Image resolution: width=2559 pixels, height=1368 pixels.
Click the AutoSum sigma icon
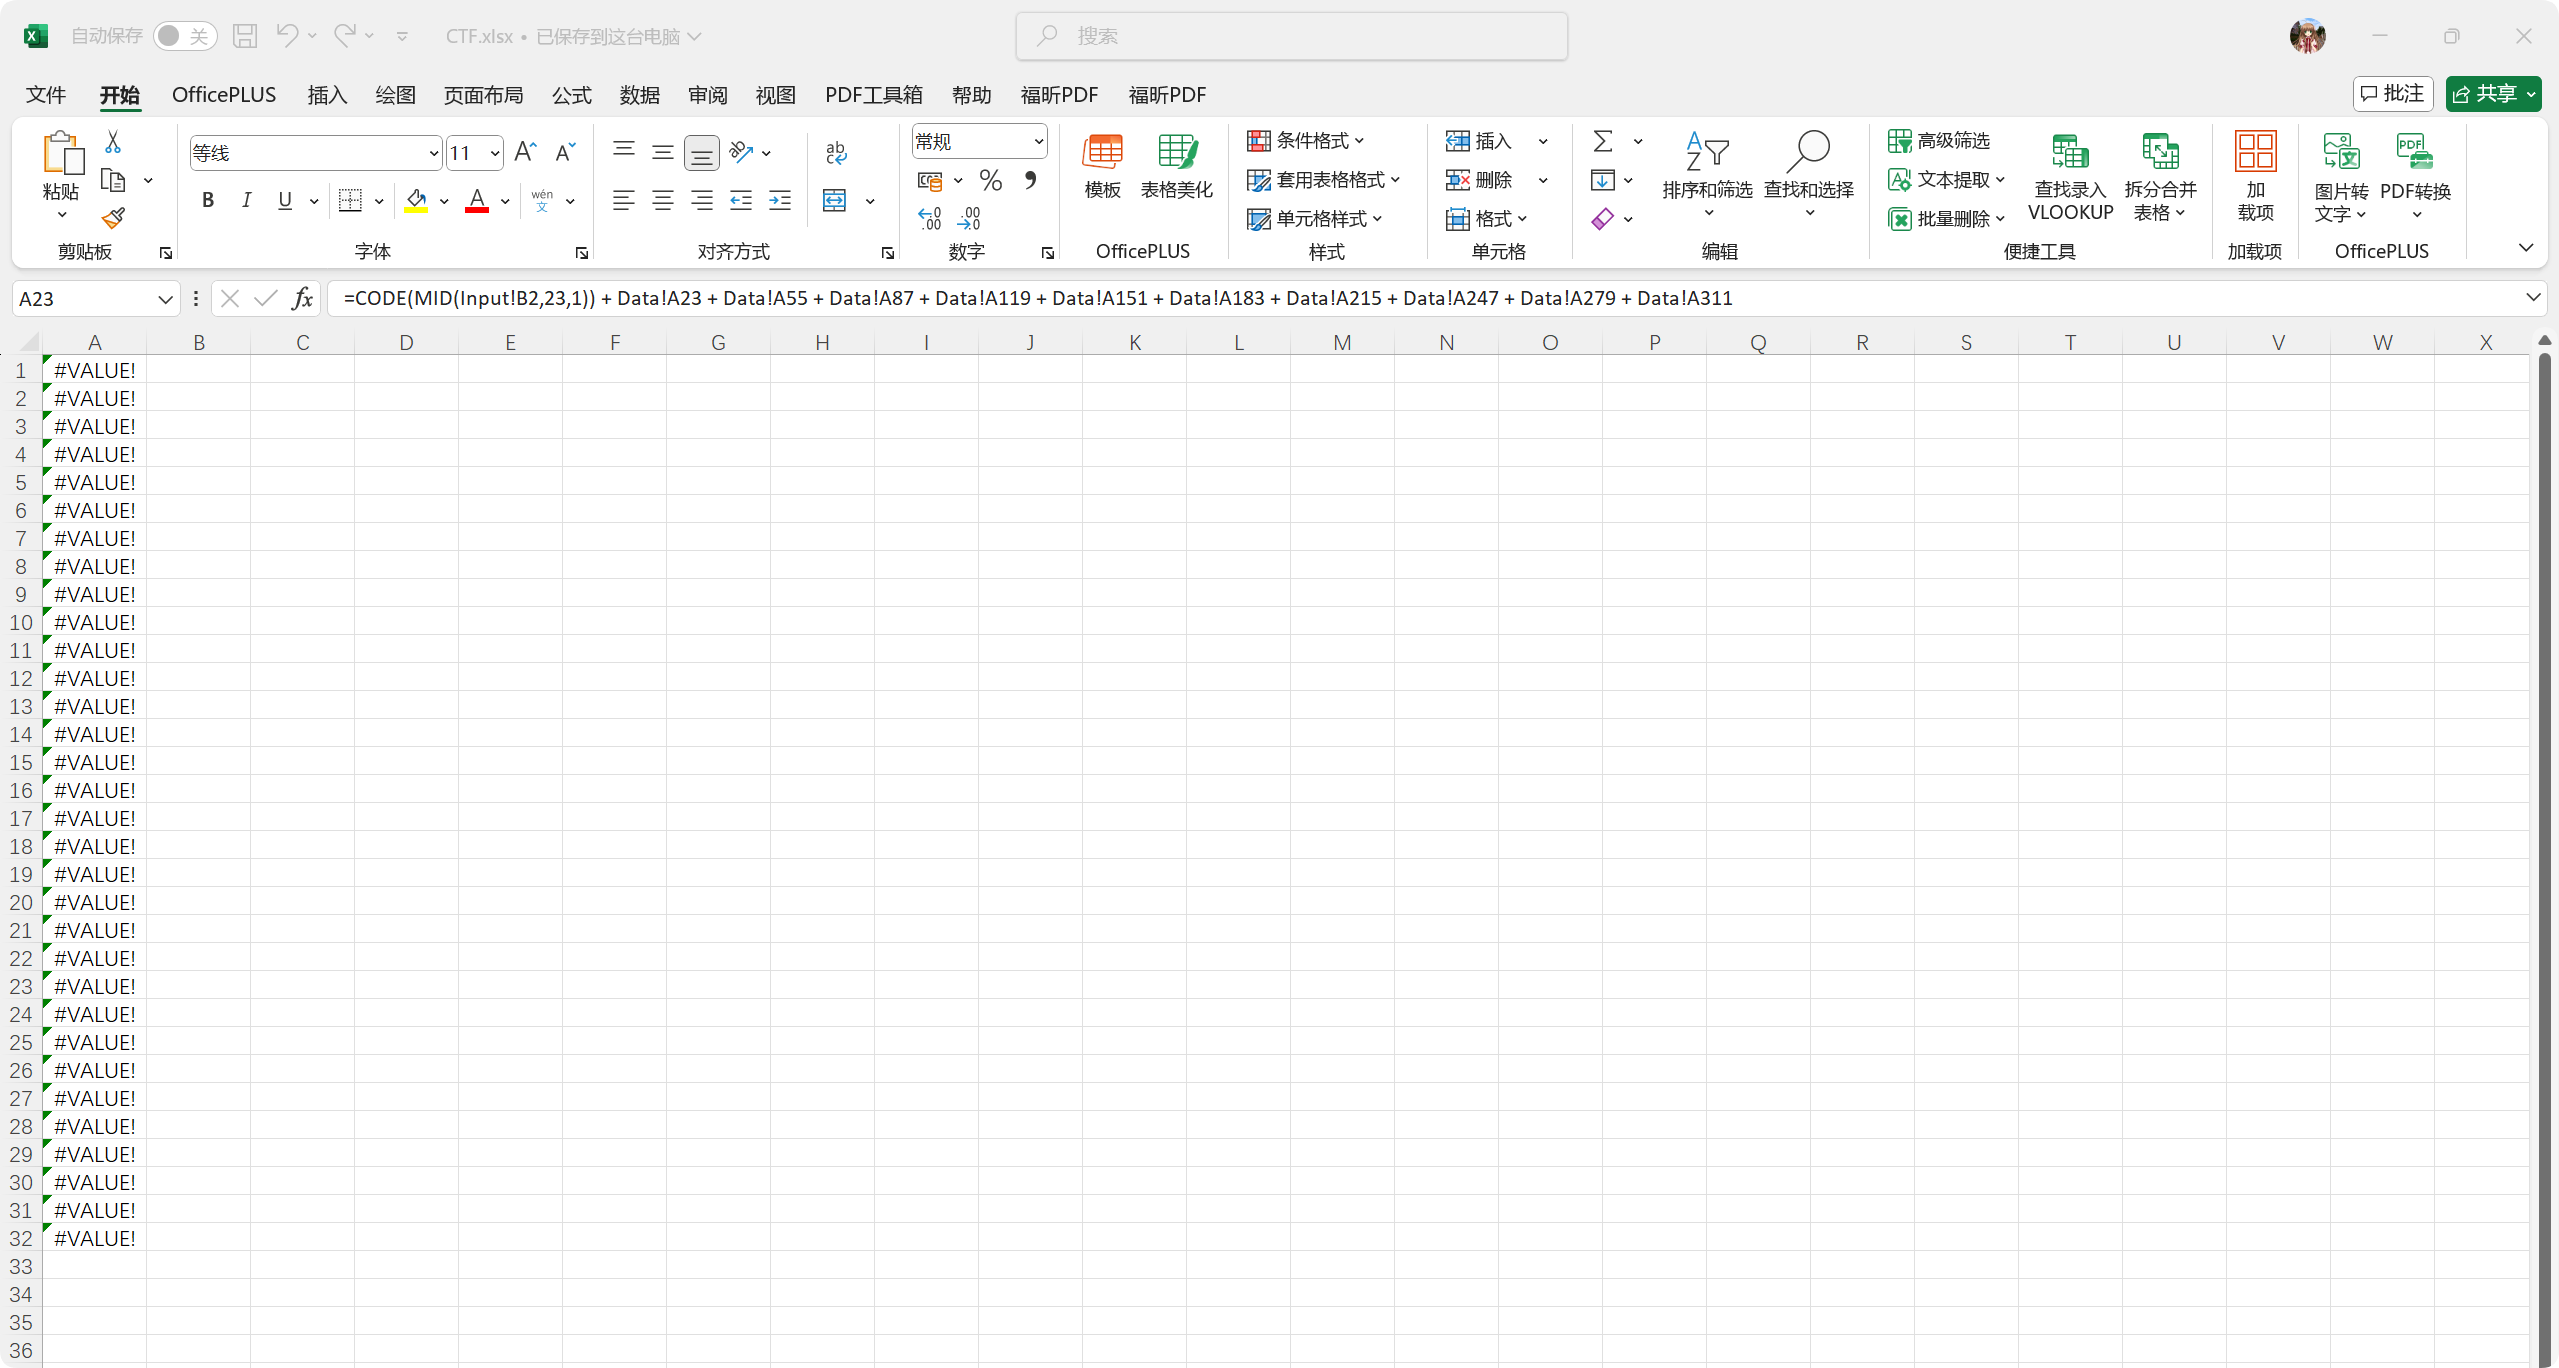click(x=1602, y=141)
